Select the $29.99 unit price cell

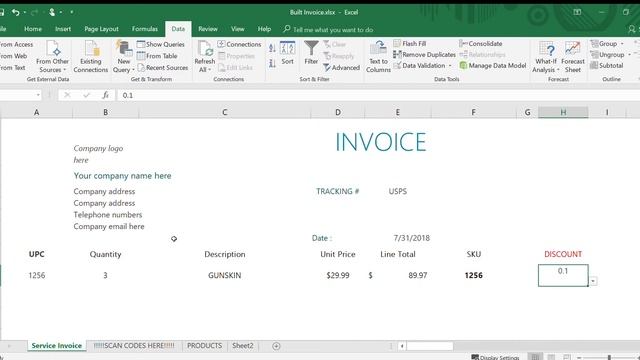[x=338, y=275]
